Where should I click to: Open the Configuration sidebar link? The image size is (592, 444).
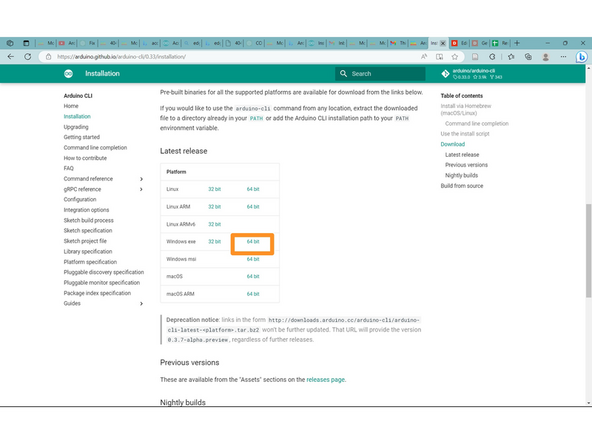pyautogui.click(x=80, y=199)
